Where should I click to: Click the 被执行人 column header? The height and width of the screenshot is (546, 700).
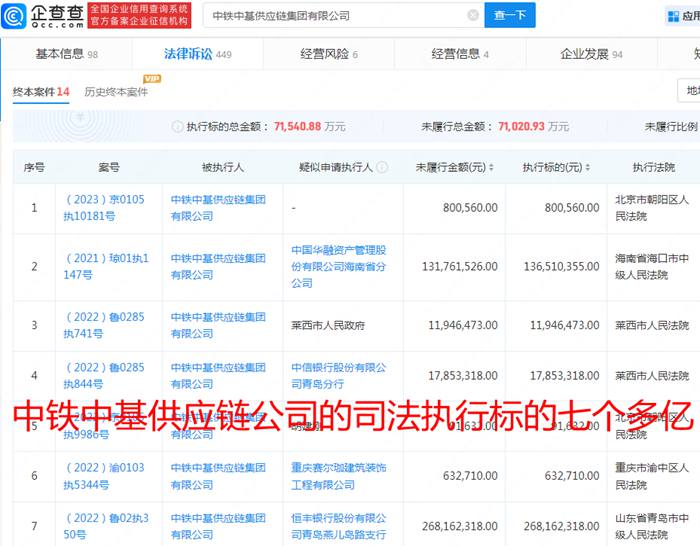coord(222,167)
